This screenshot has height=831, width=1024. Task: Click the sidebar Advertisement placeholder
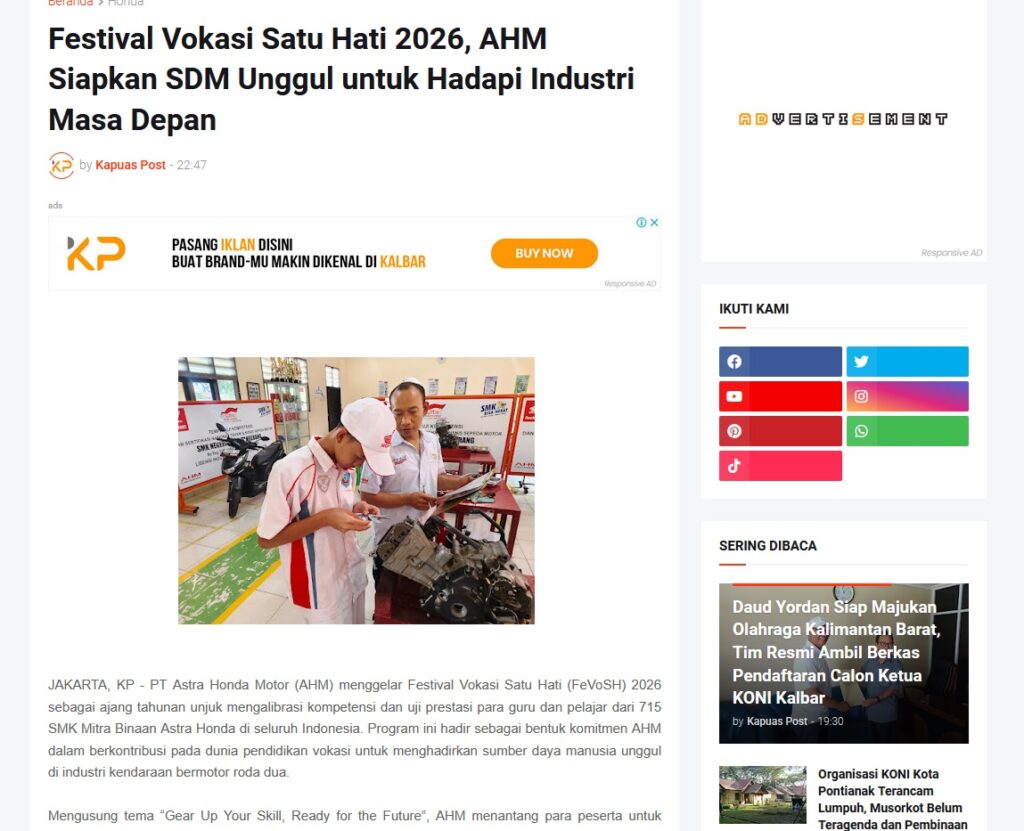tap(843, 119)
